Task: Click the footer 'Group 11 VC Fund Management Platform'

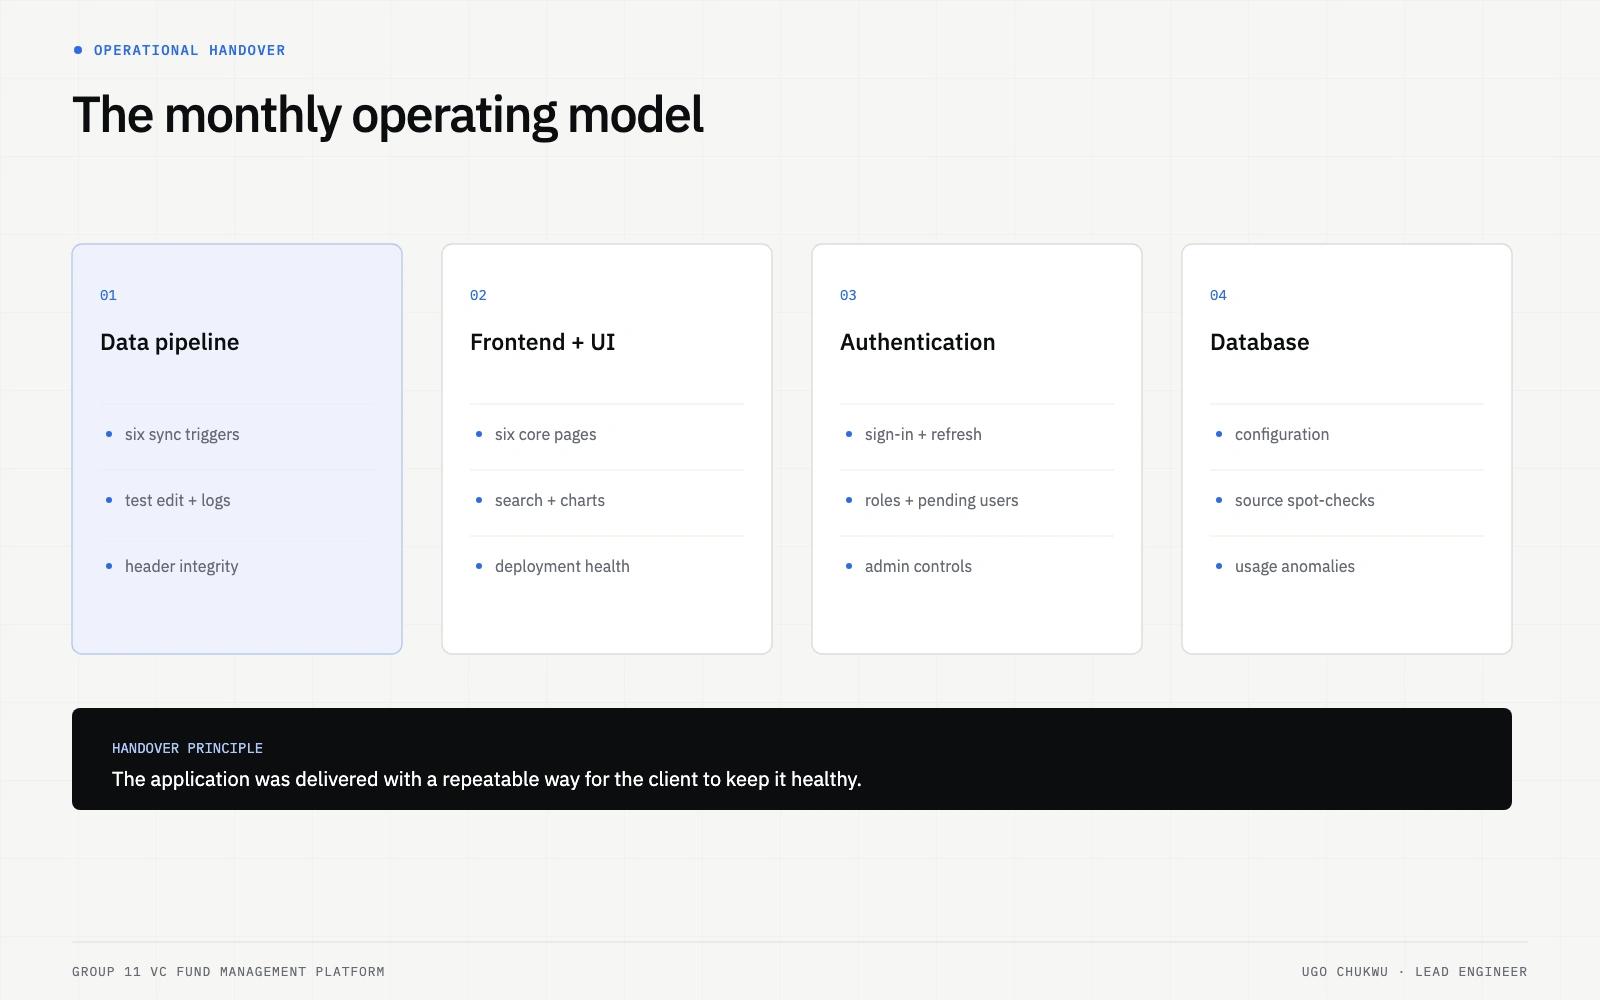Action: click(228, 971)
